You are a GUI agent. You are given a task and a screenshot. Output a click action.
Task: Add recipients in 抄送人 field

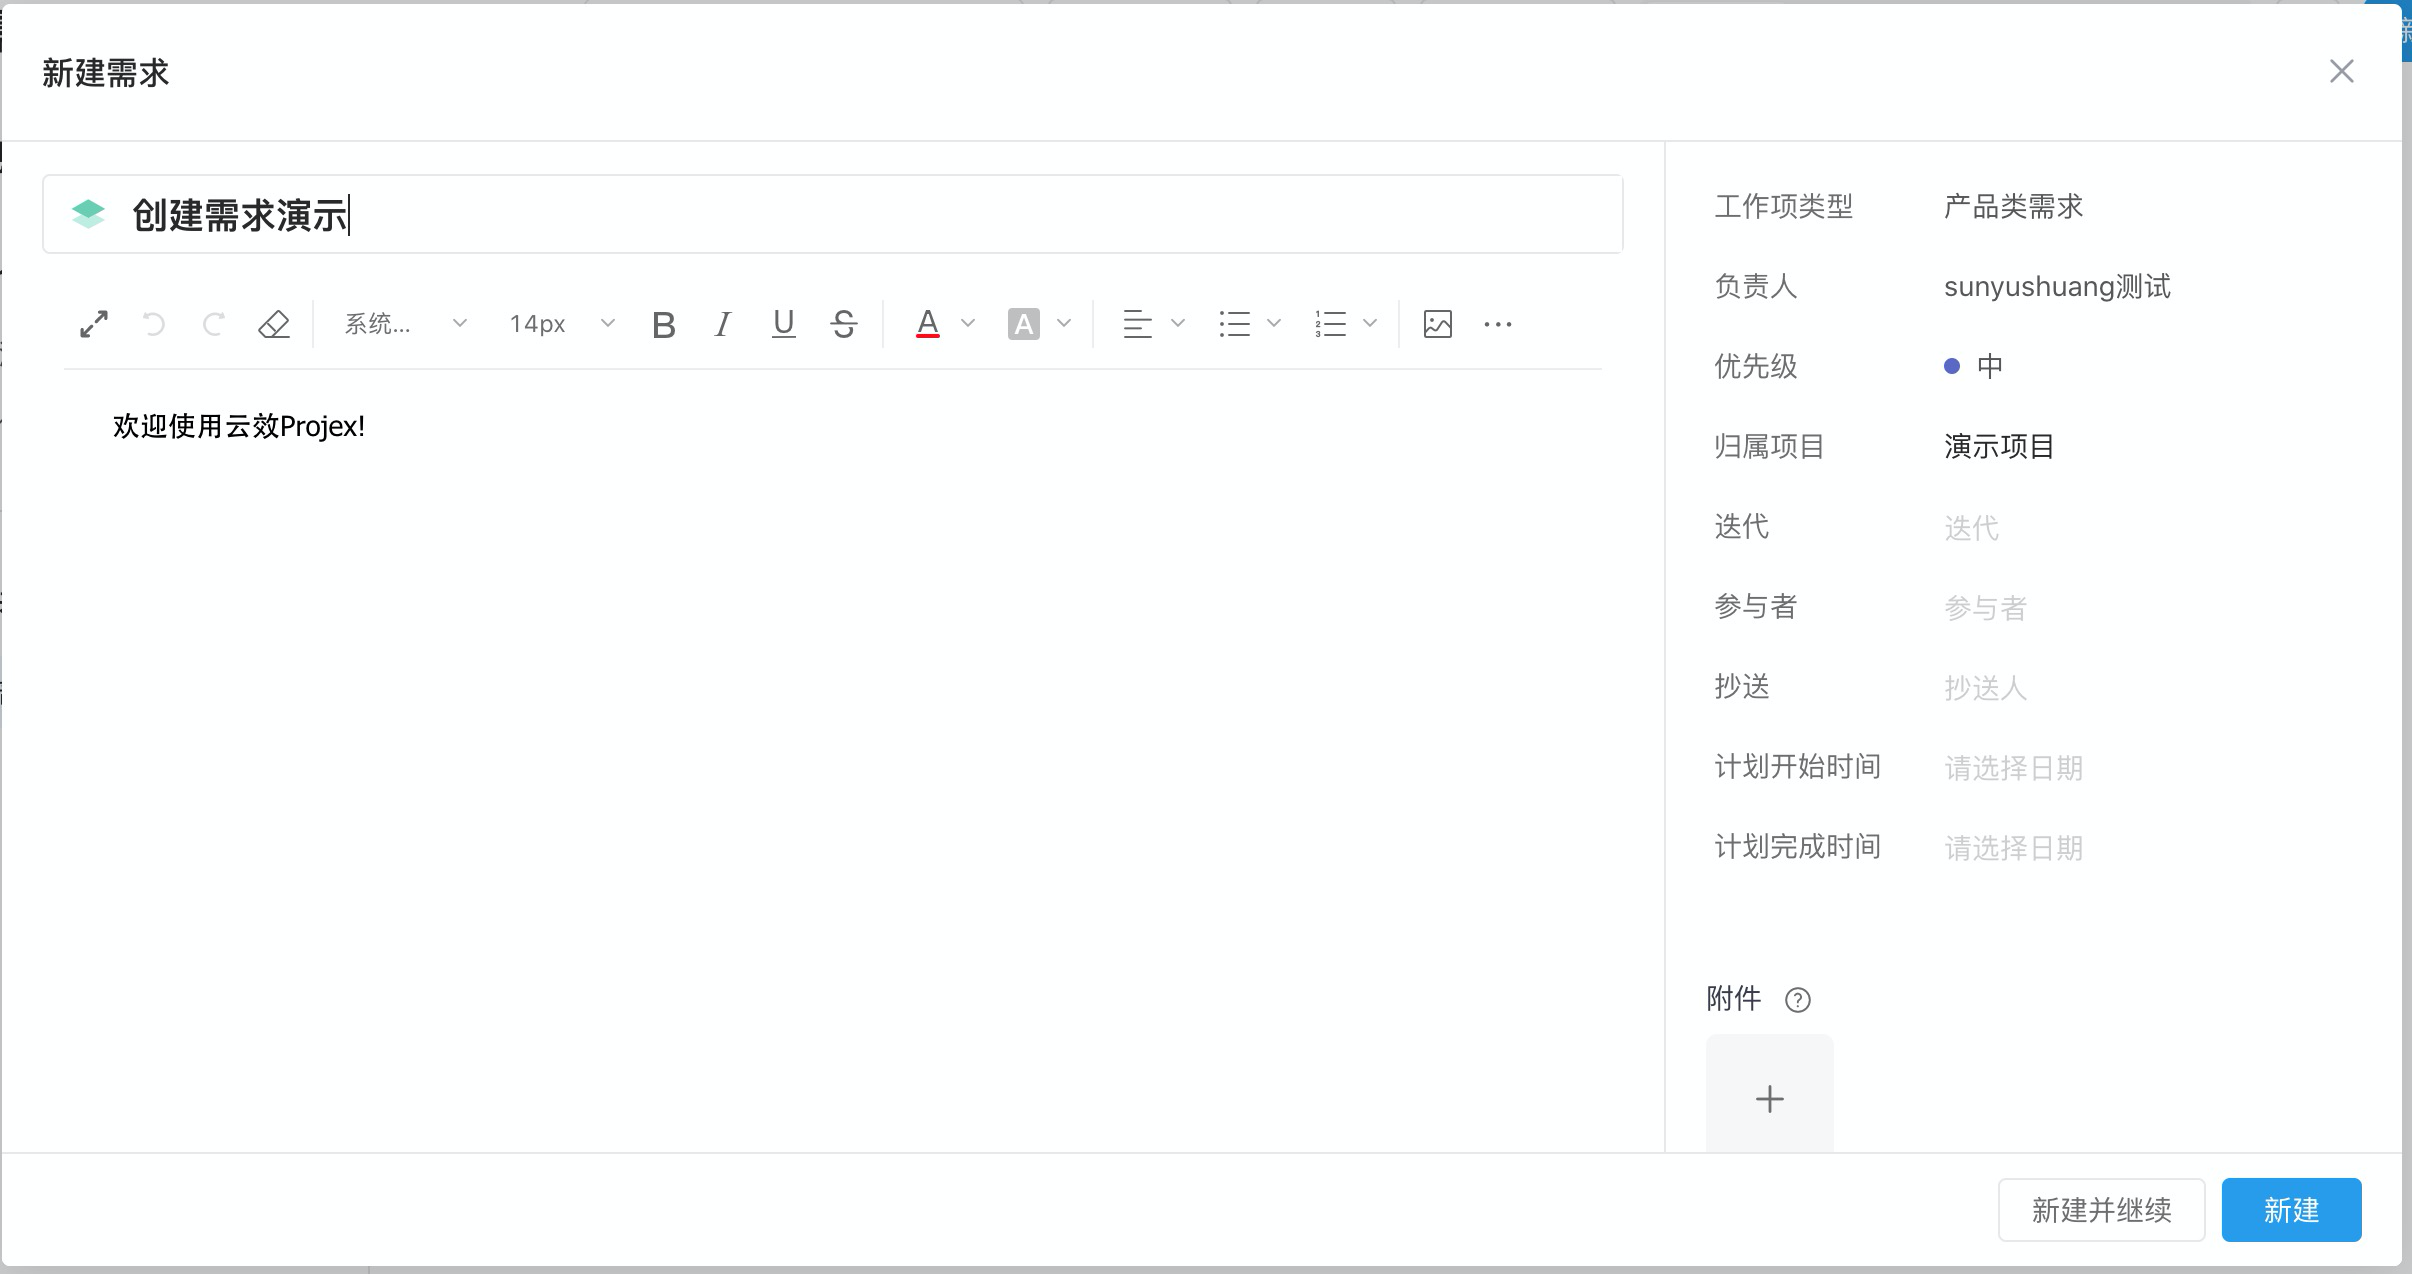tap(1985, 687)
